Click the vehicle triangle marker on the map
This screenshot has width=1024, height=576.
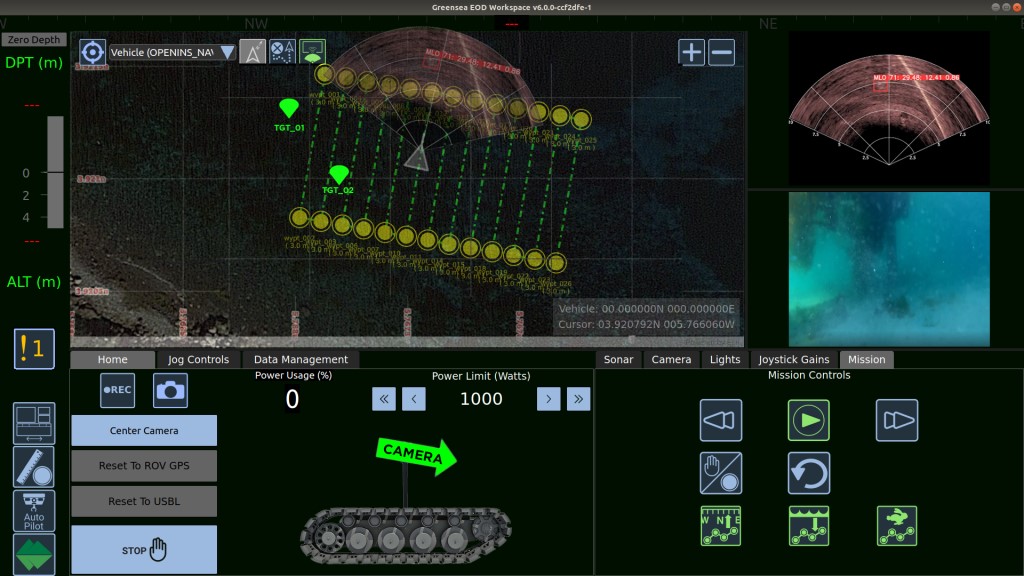tap(417, 159)
